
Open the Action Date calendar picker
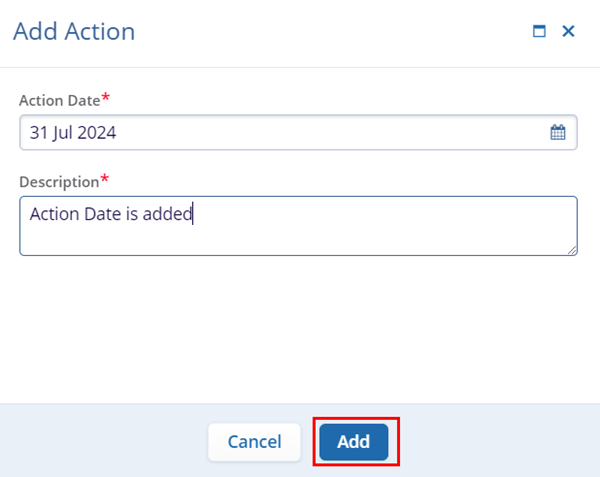point(558,132)
